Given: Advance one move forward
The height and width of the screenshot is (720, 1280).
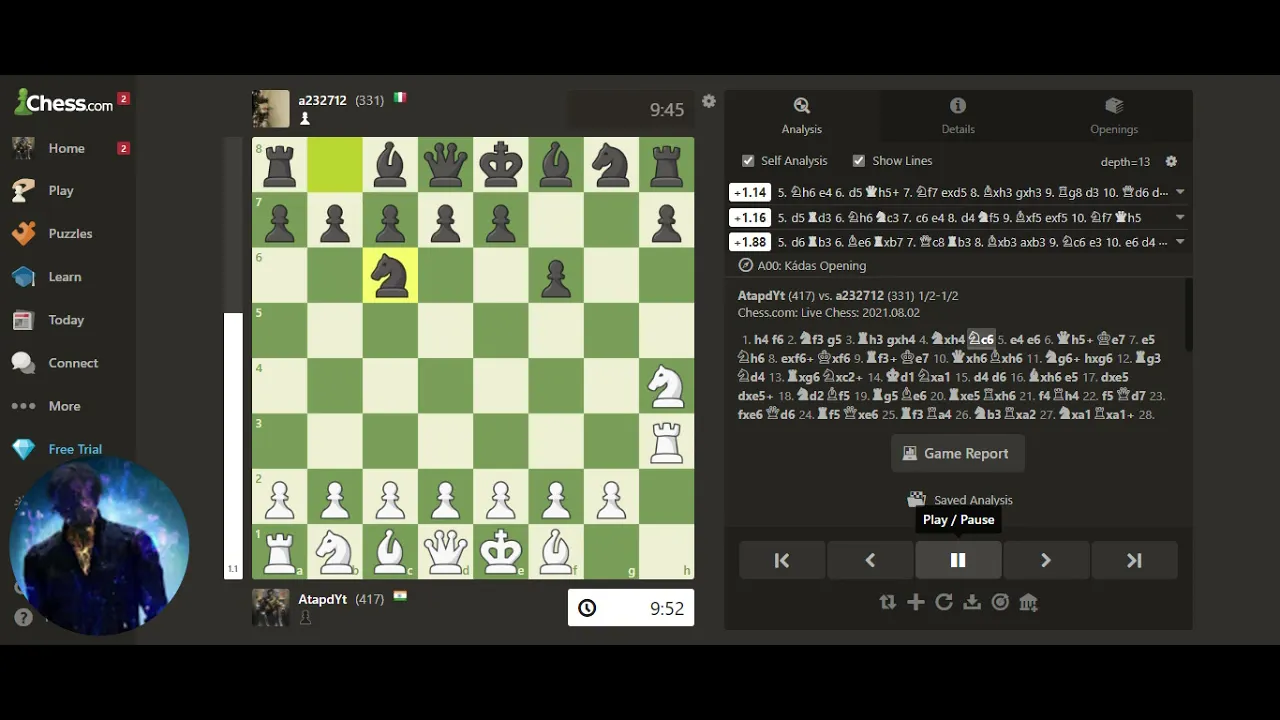Looking at the screenshot, I should [x=1046, y=561].
